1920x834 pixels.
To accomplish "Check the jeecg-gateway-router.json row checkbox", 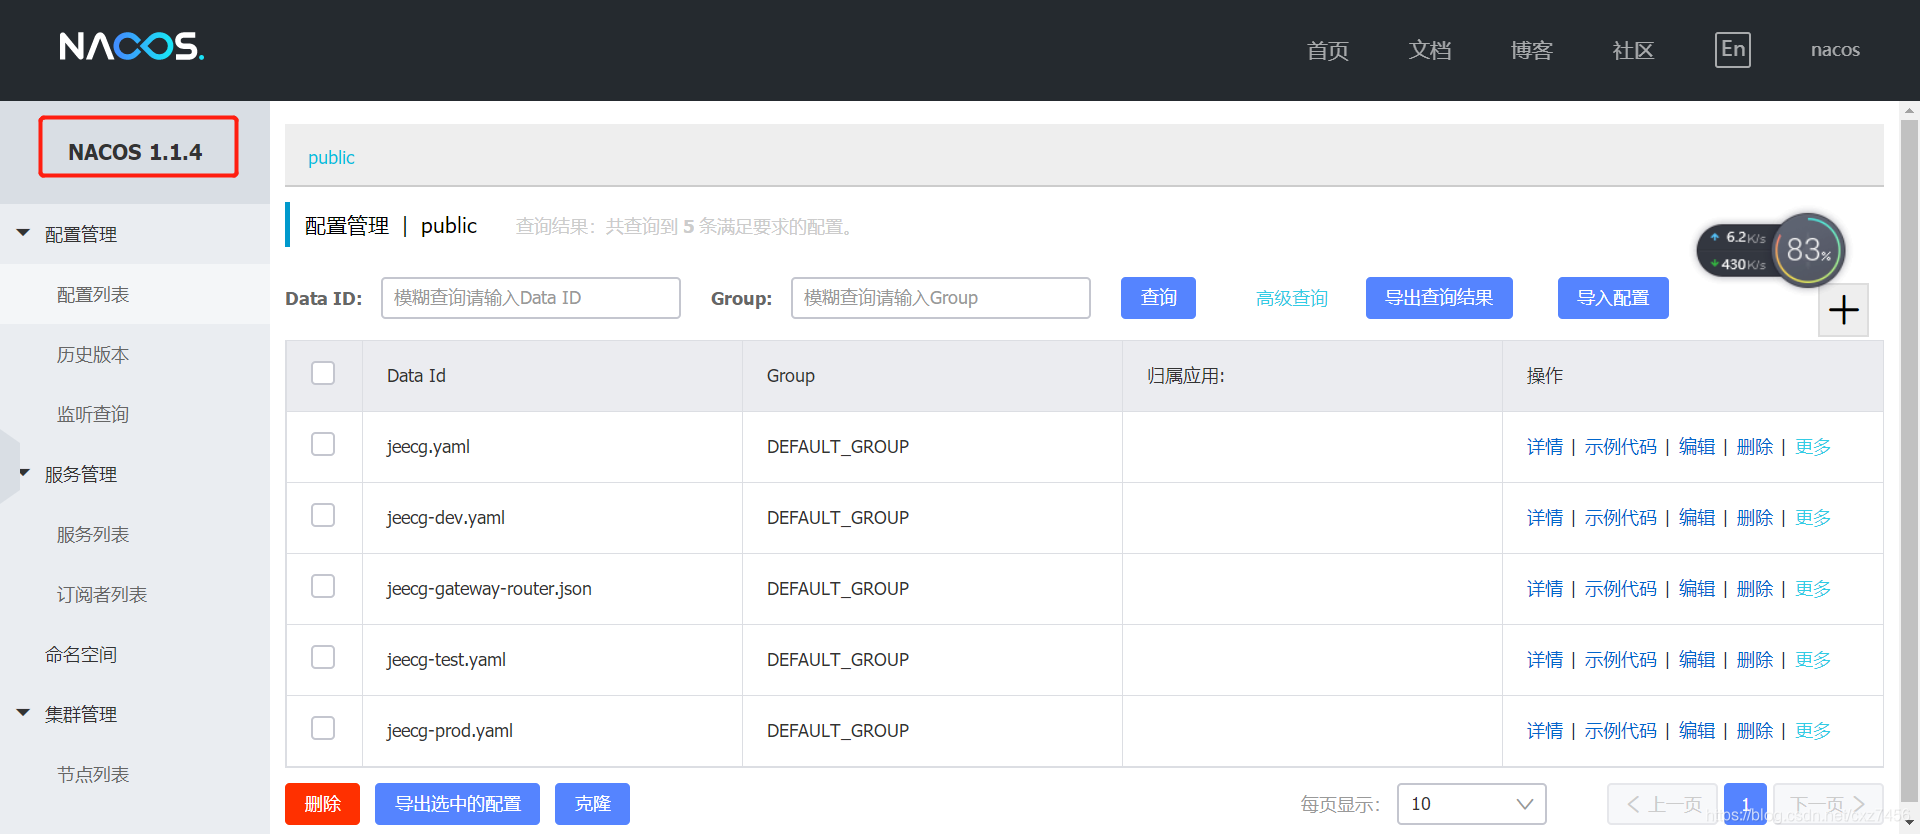I will click(323, 586).
